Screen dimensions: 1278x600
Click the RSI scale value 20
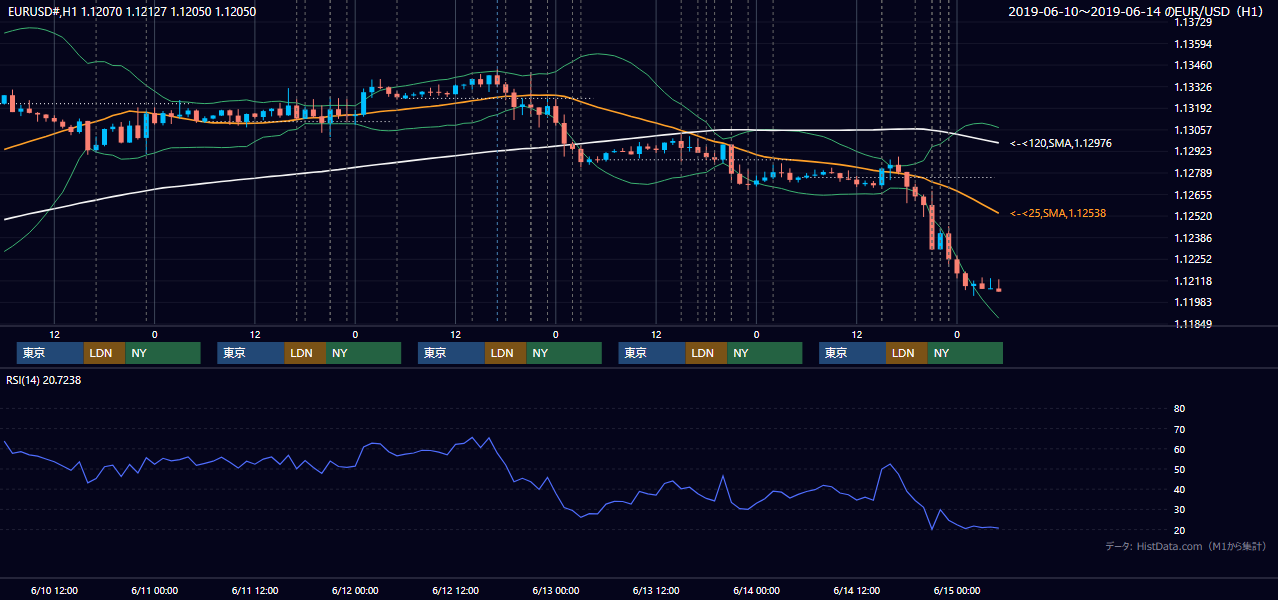[x=1179, y=530]
